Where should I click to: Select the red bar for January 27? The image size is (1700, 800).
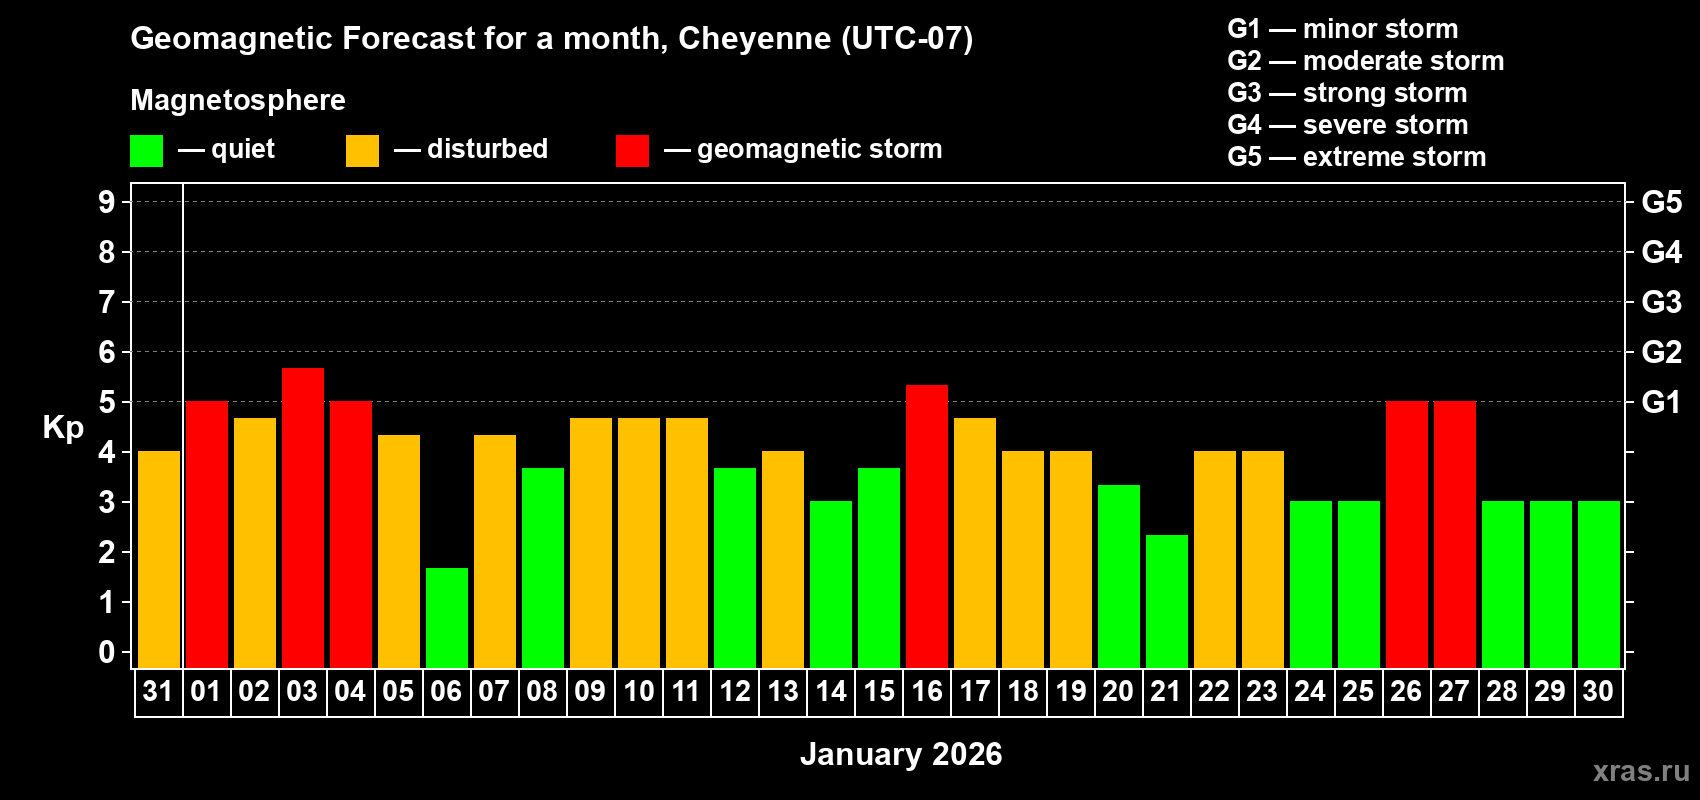(x=1455, y=534)
